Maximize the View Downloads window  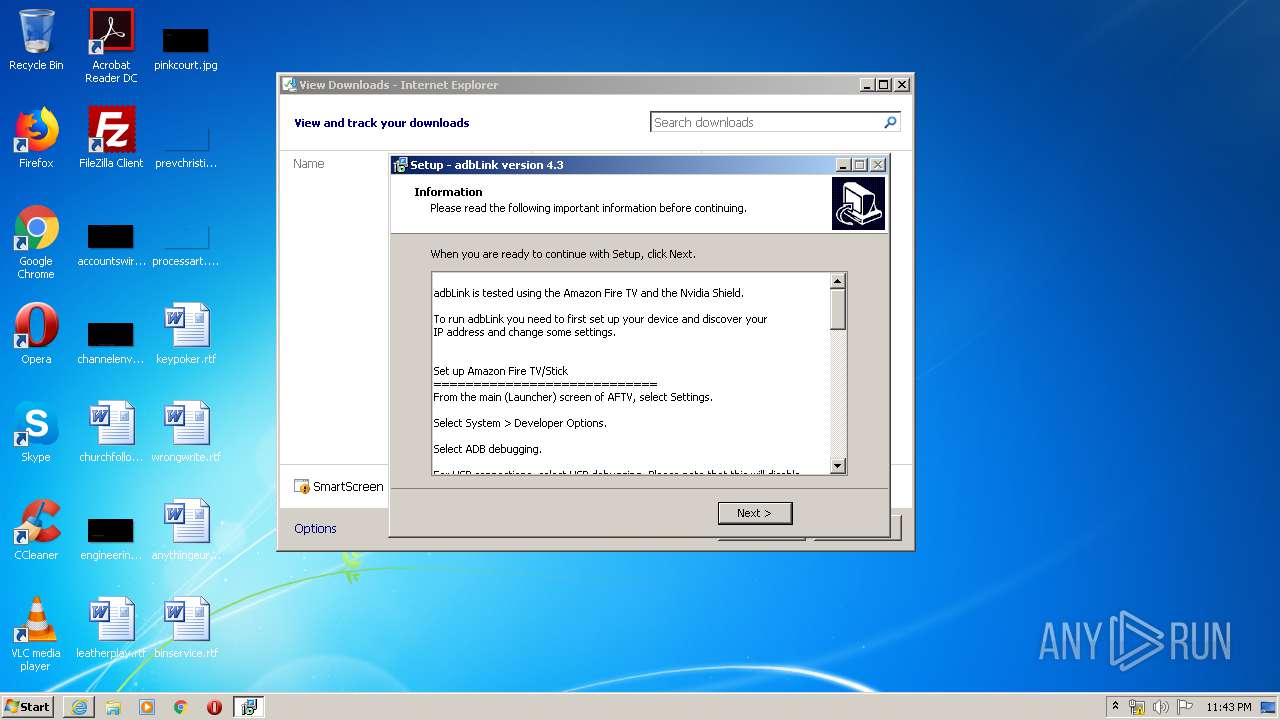pyautogui.click(x=884, y=85)
